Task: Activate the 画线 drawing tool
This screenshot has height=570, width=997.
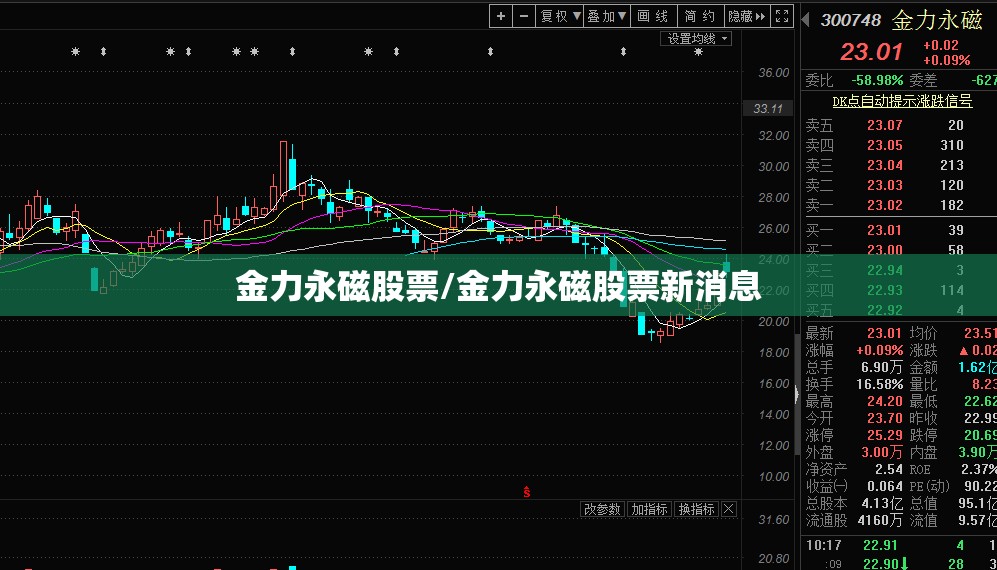Action: [x=654, y=17]
